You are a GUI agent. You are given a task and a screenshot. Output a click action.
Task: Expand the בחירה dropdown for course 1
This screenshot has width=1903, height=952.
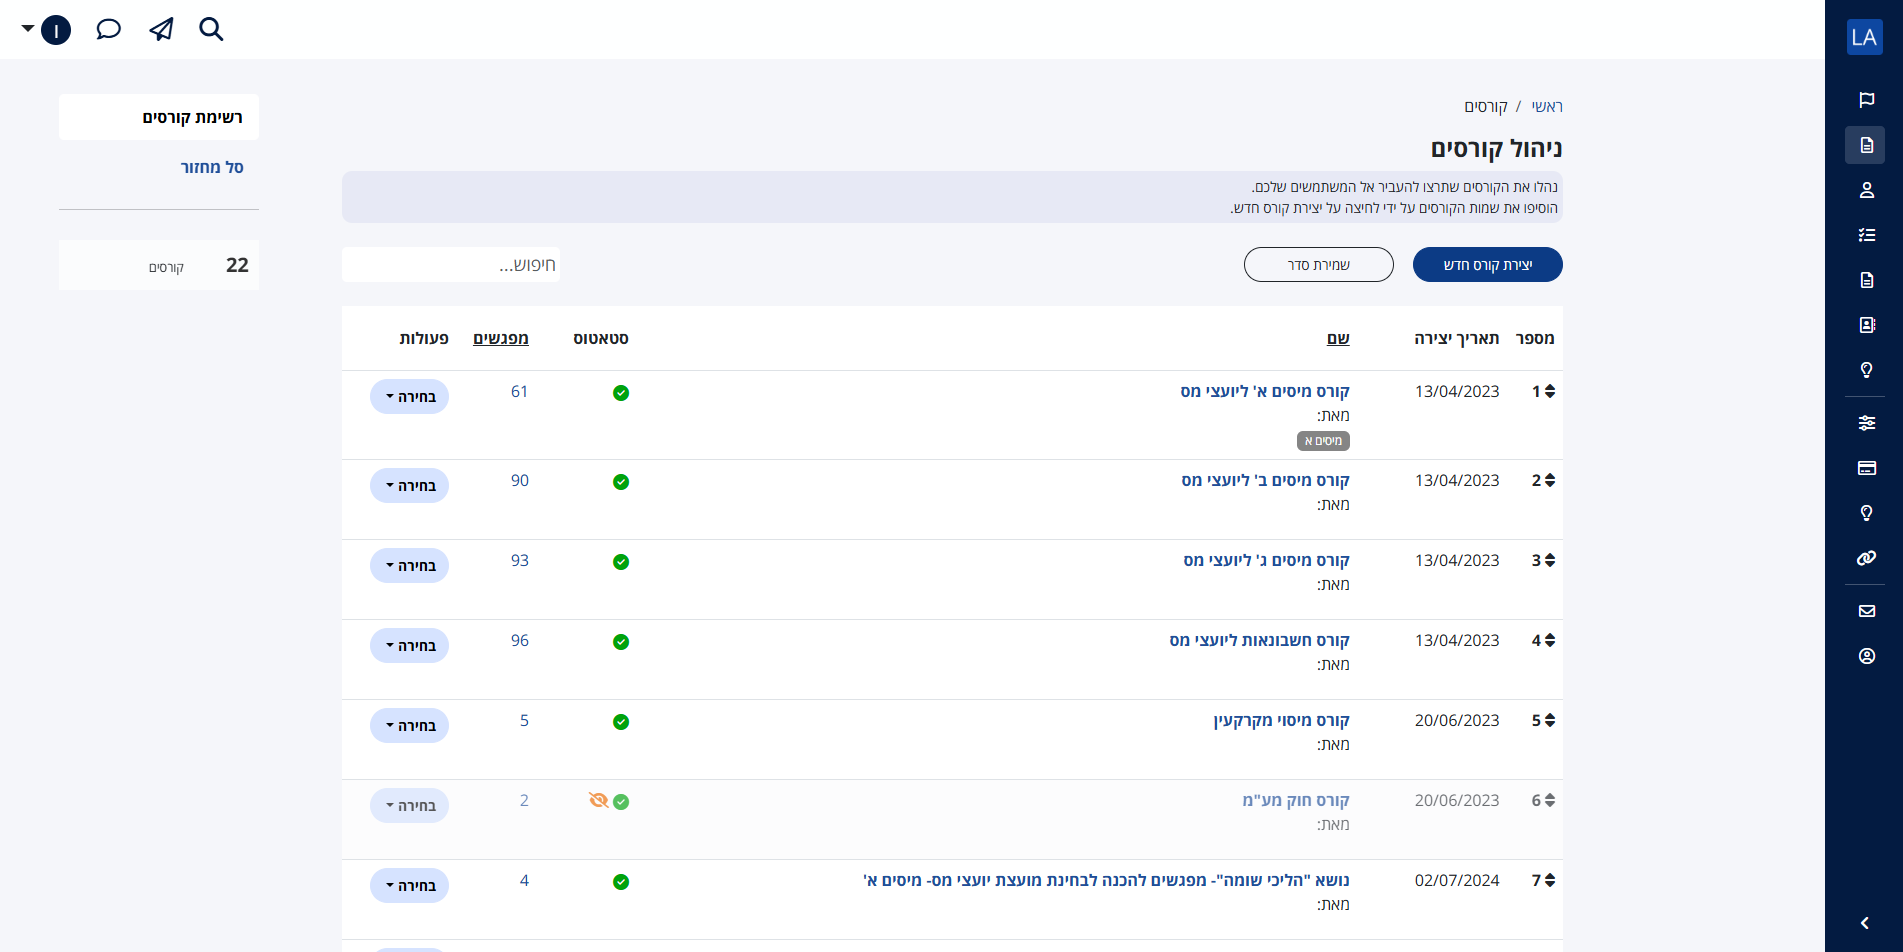[410, 397]
